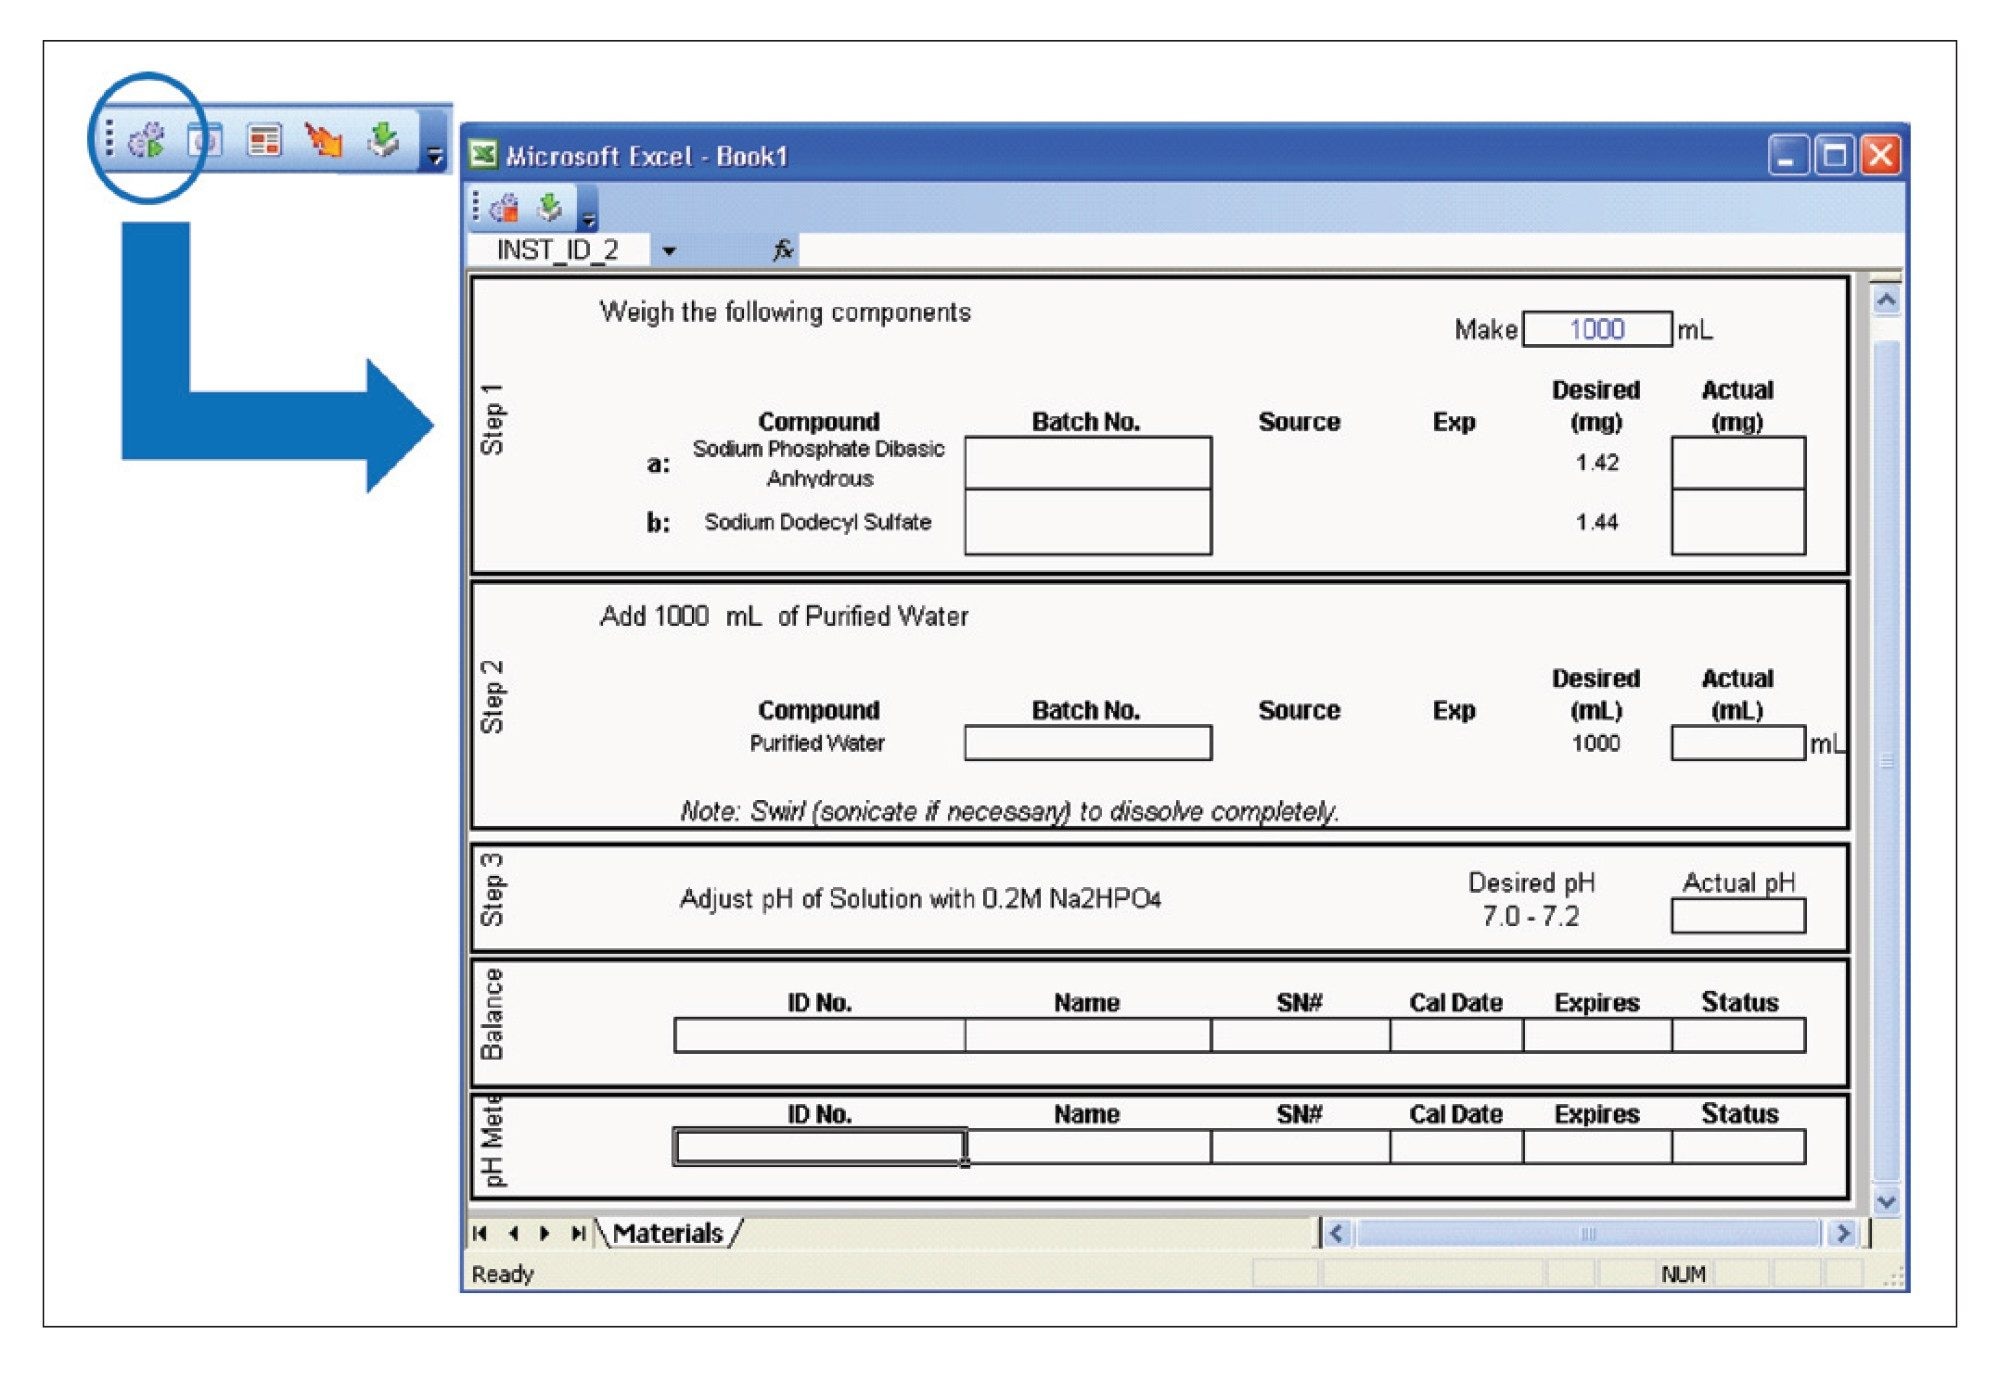Click the next sheet navigation arrow
2000x1376 pixels.
pos(545,1233)
